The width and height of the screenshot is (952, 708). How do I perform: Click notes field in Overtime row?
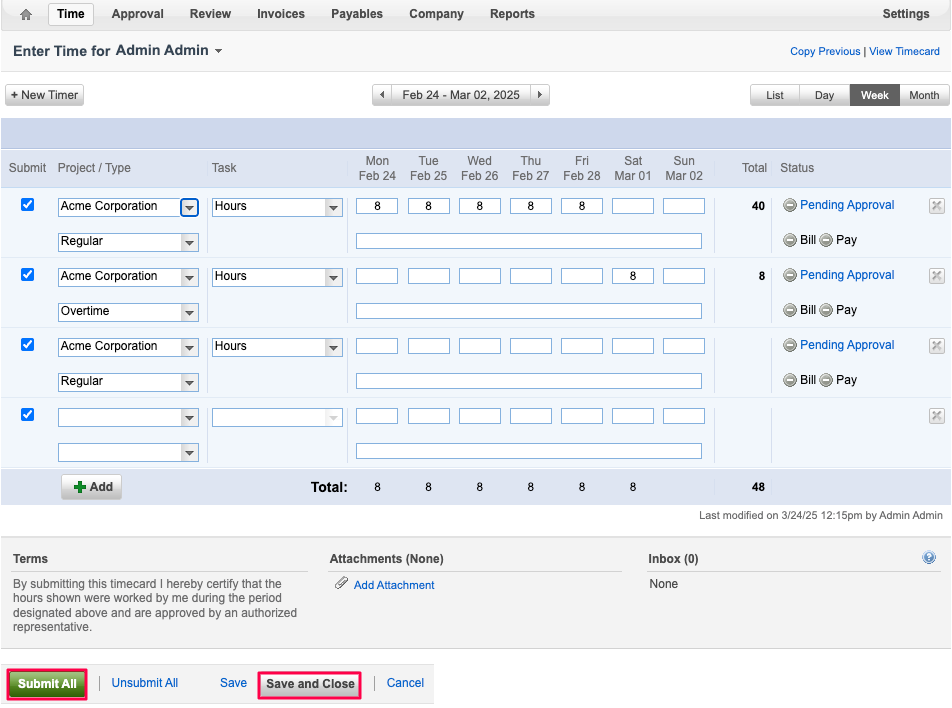(x=529, y=311)
